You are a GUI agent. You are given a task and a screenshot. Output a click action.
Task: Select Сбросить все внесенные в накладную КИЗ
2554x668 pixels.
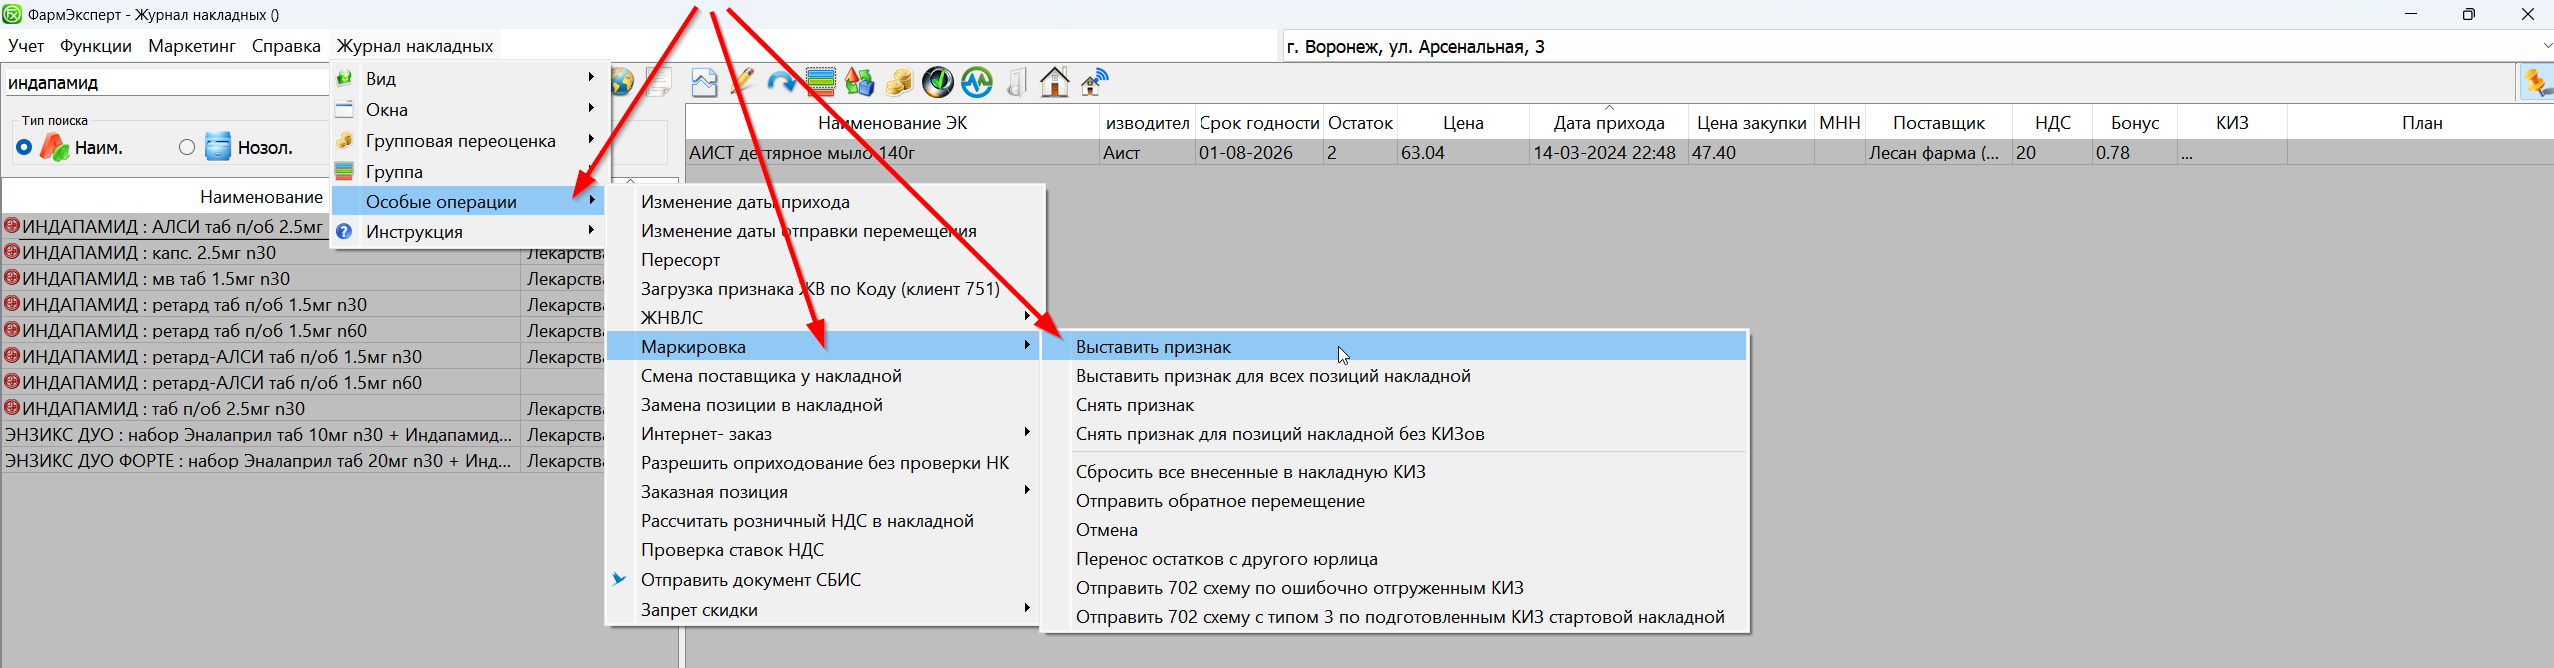pos(1250,472)
